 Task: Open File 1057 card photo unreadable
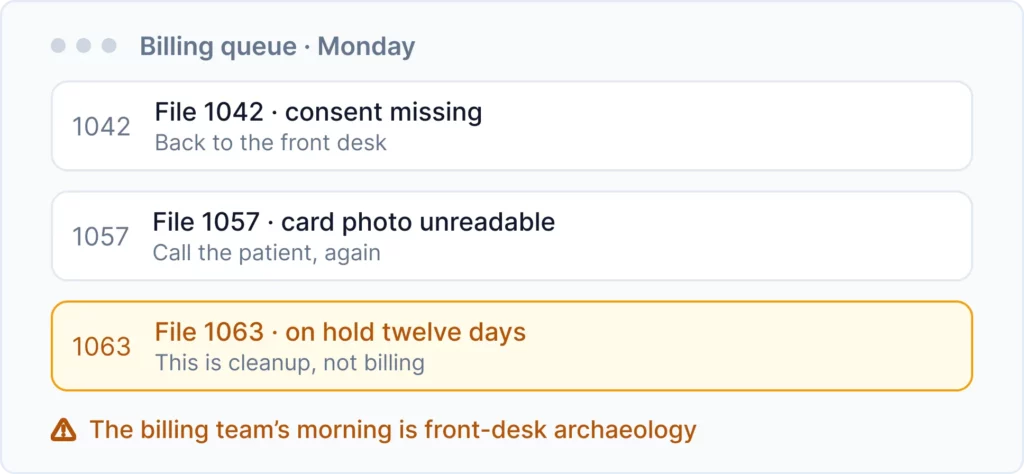click(x=512, y=236)
